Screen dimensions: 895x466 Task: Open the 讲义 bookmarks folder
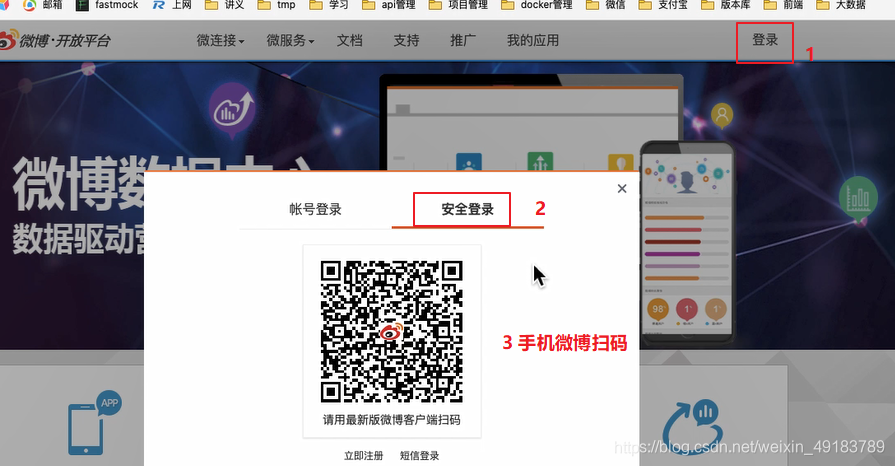click(x=224, y=5)
